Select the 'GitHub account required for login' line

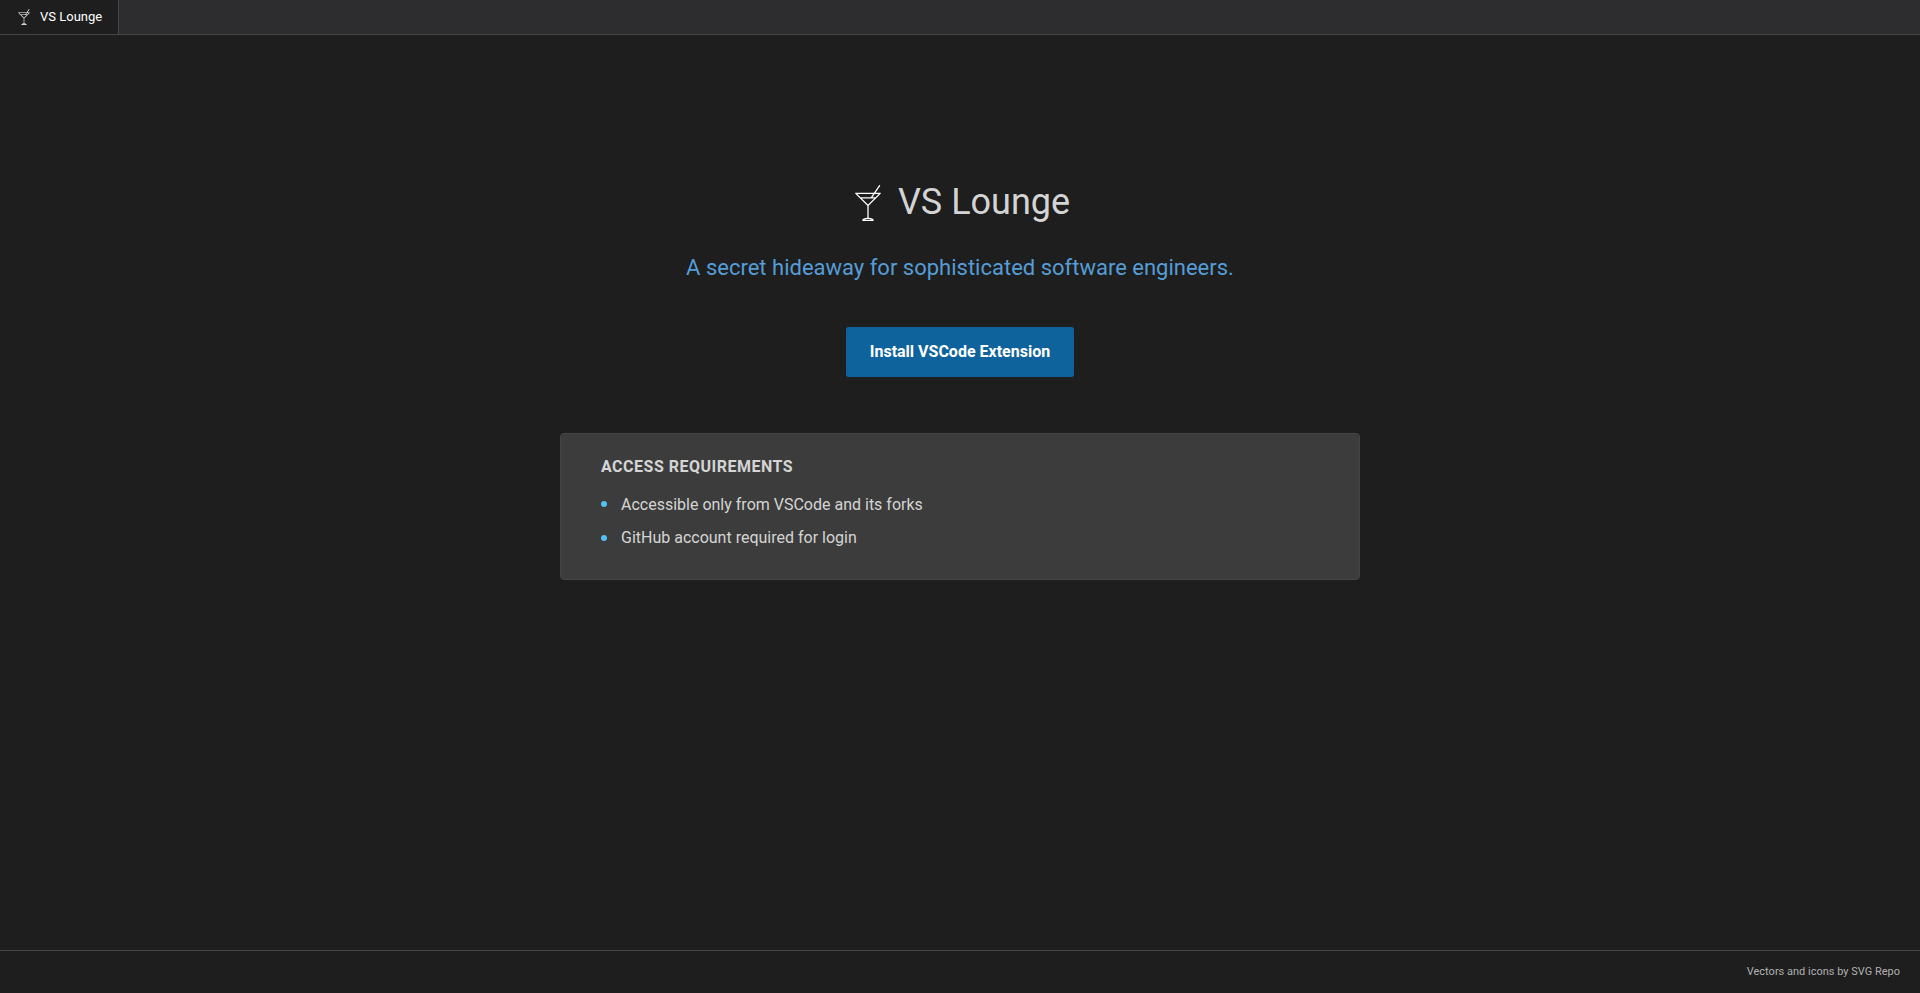pos(738,537)
